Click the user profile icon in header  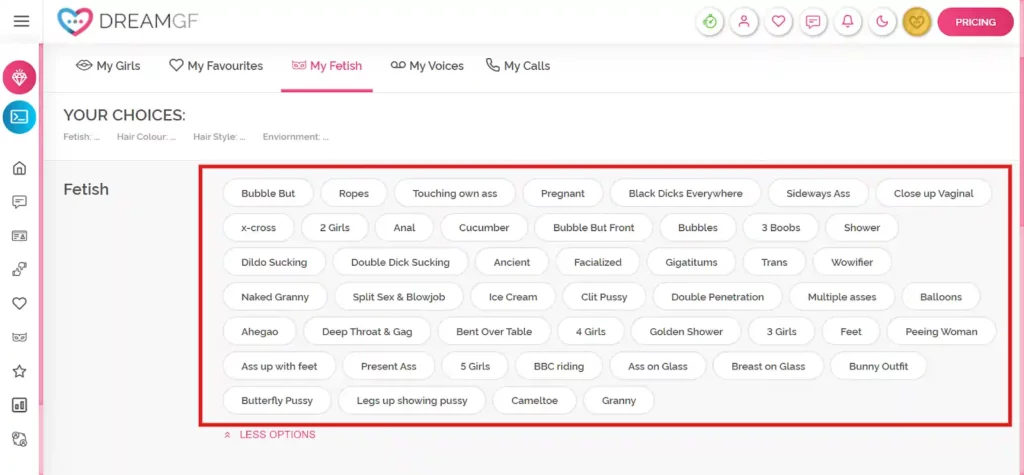click(x=743, y=22)
